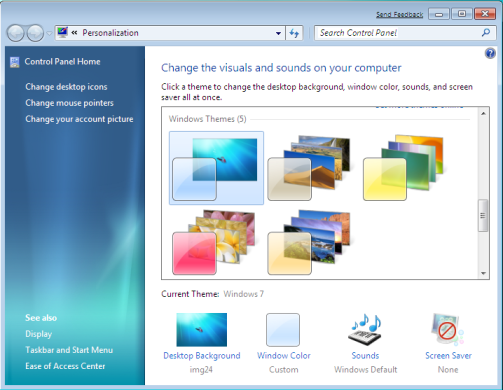Click the refresh button next to address bar
Screen dimensions: 503x390
[294, 33]
